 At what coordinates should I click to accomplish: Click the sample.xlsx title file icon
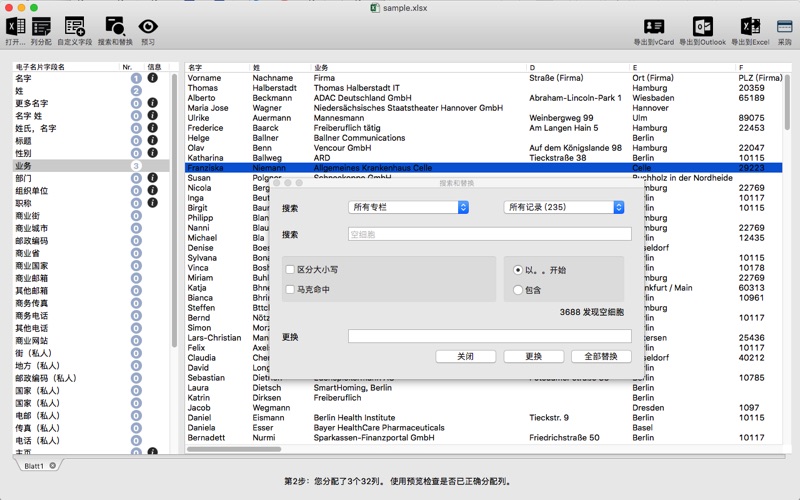pos(375,8)
